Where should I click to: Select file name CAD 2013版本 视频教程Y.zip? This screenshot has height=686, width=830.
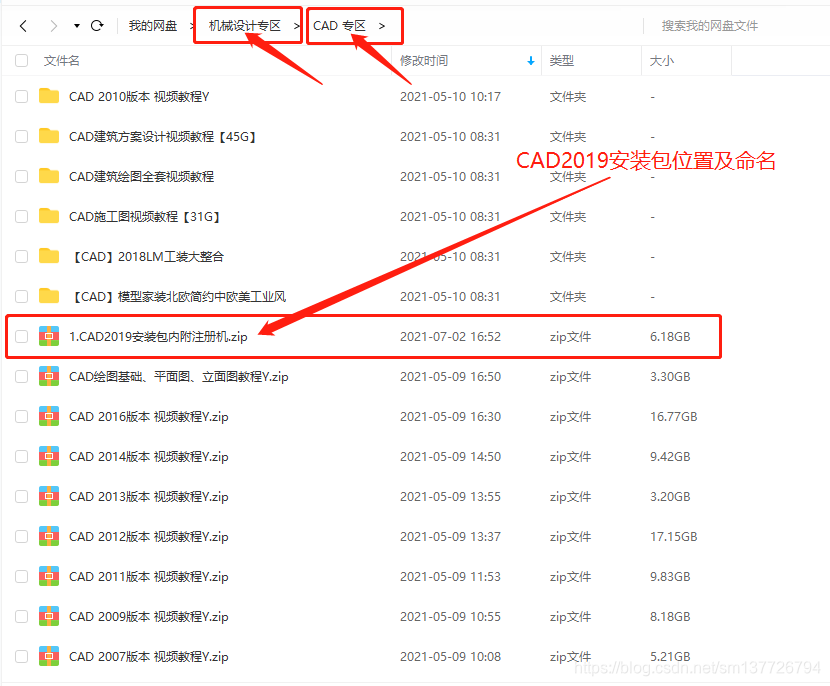point(149,497)
